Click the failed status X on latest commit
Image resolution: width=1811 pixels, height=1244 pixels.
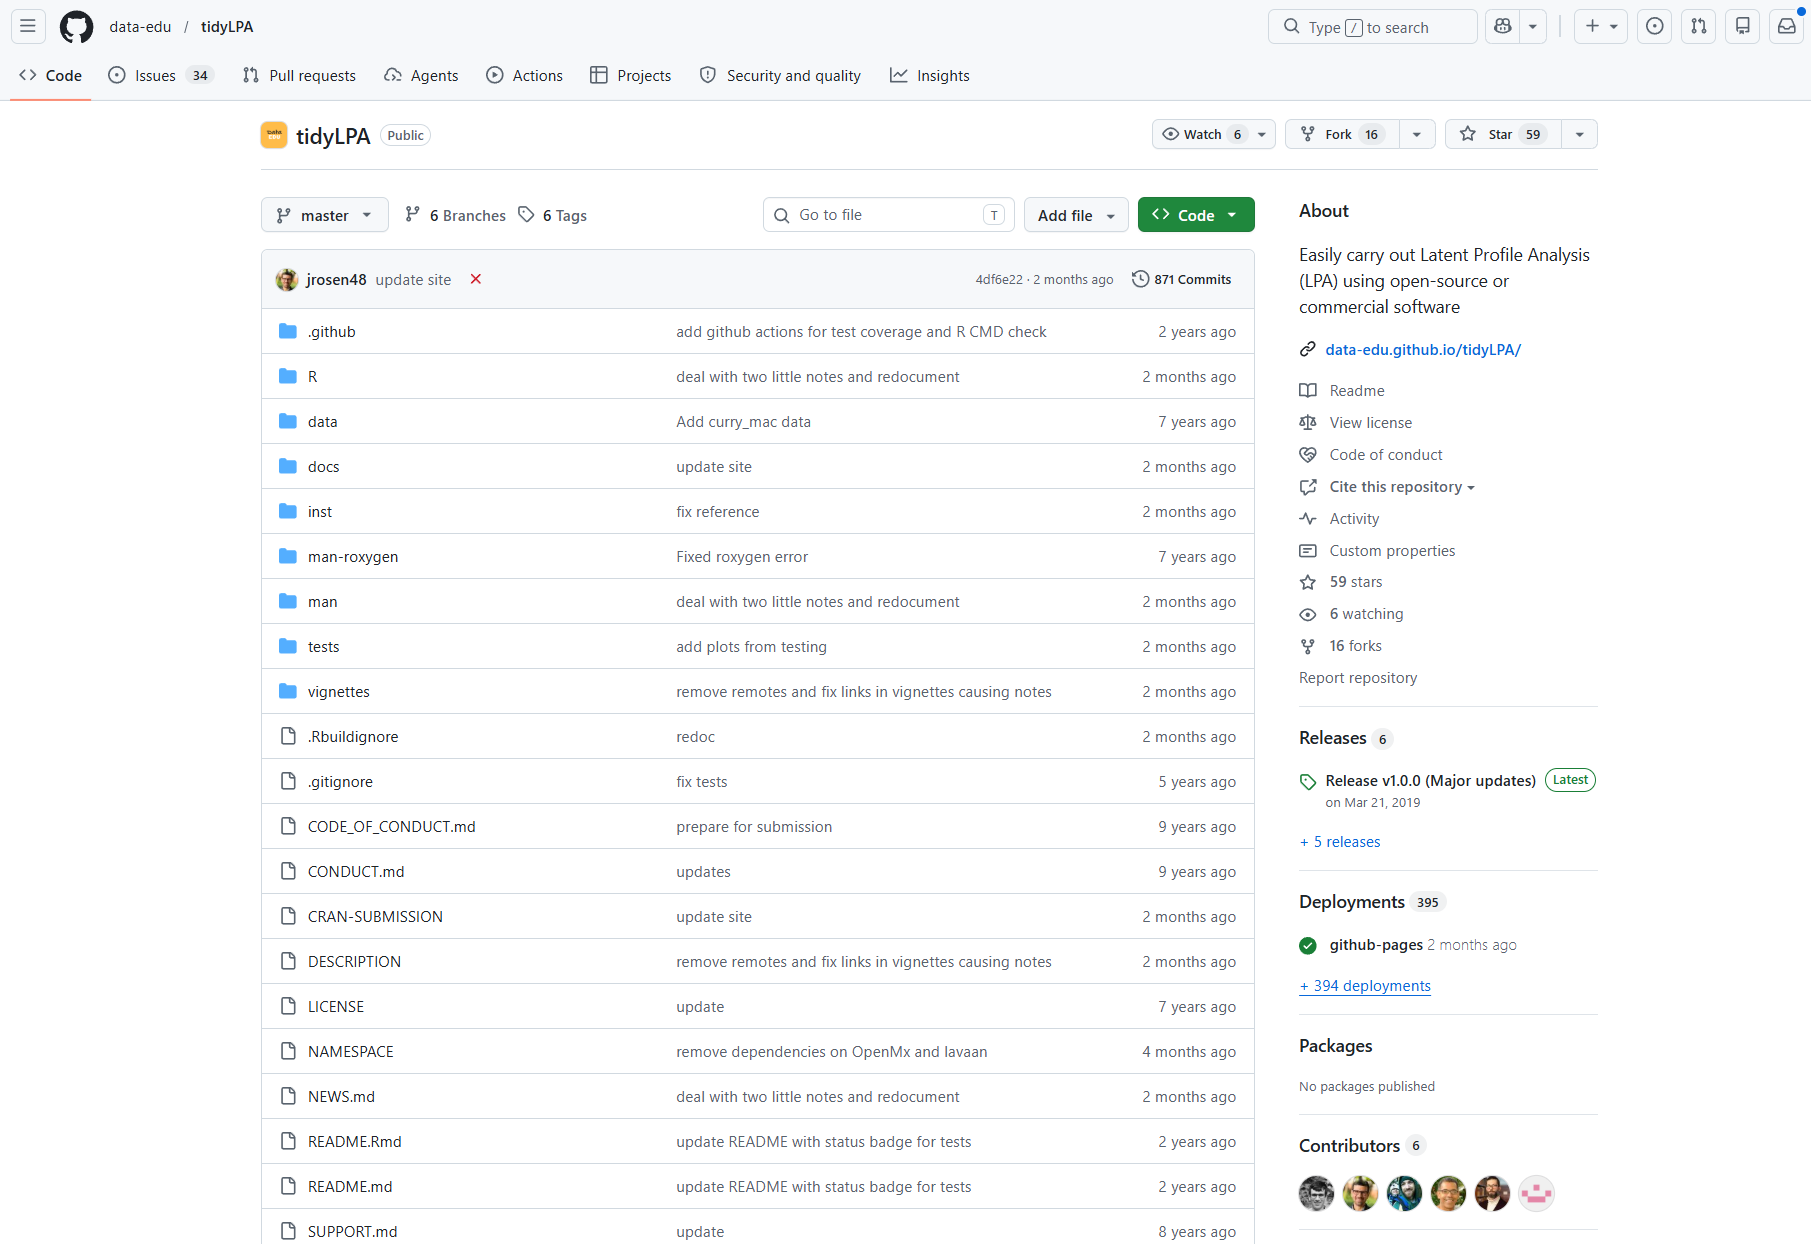(476, 279)
